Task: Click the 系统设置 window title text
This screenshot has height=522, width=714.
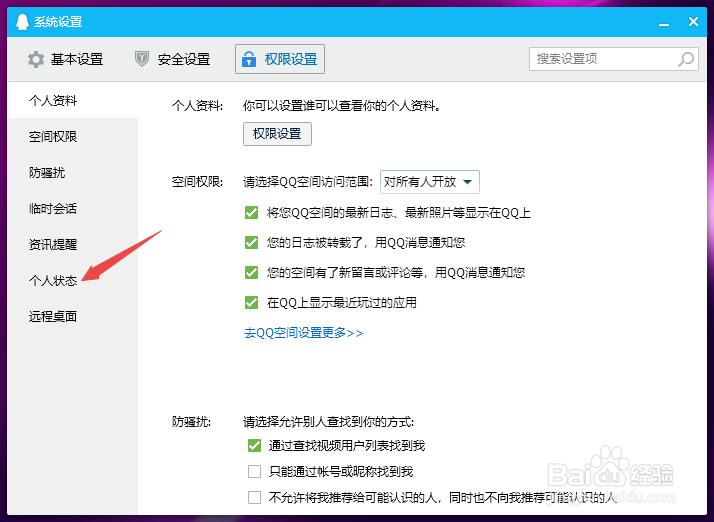Action: click(58, 22)
